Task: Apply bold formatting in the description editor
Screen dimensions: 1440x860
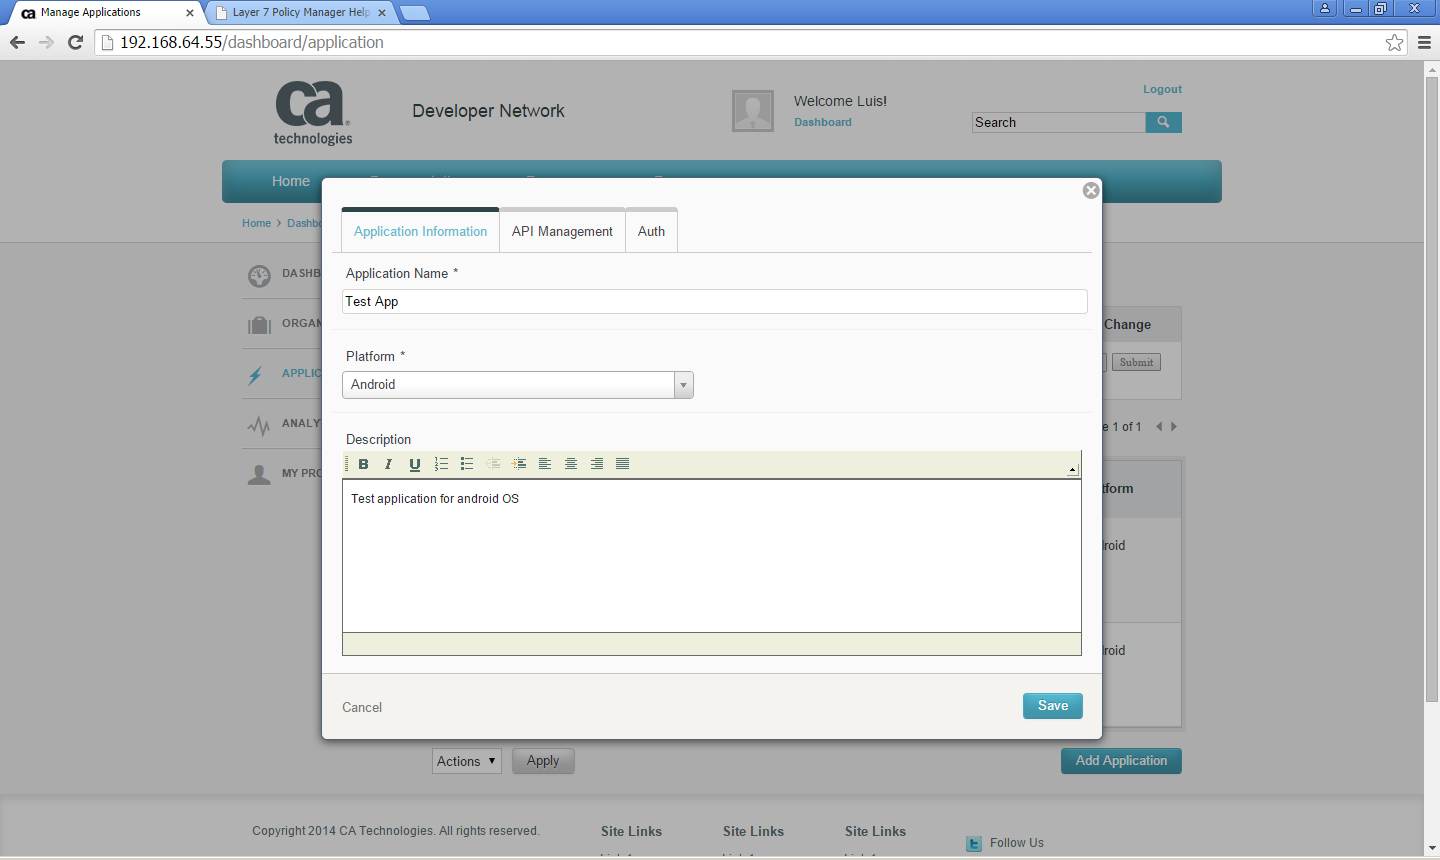Action: pos(363,463)
